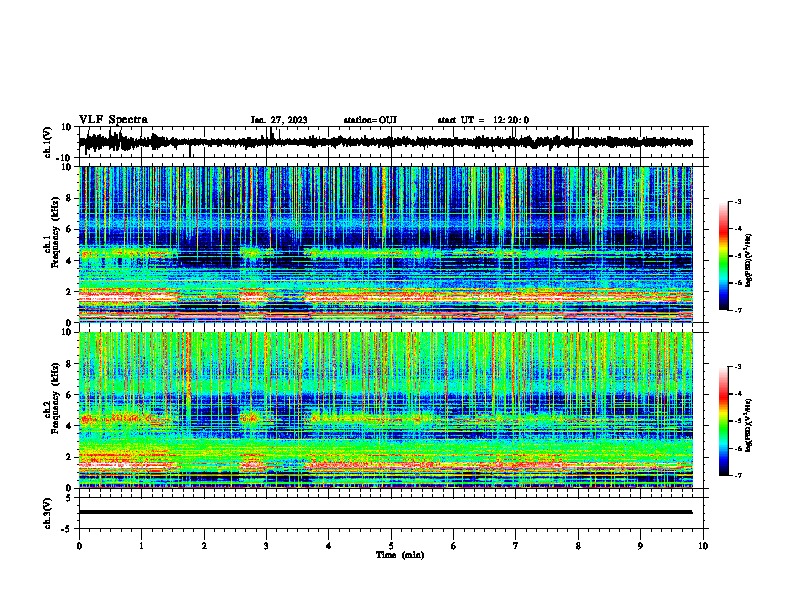Screen dimensions: 792x612
Task: Click time axis tick label "7"
Action: click(x=516, y=546)
